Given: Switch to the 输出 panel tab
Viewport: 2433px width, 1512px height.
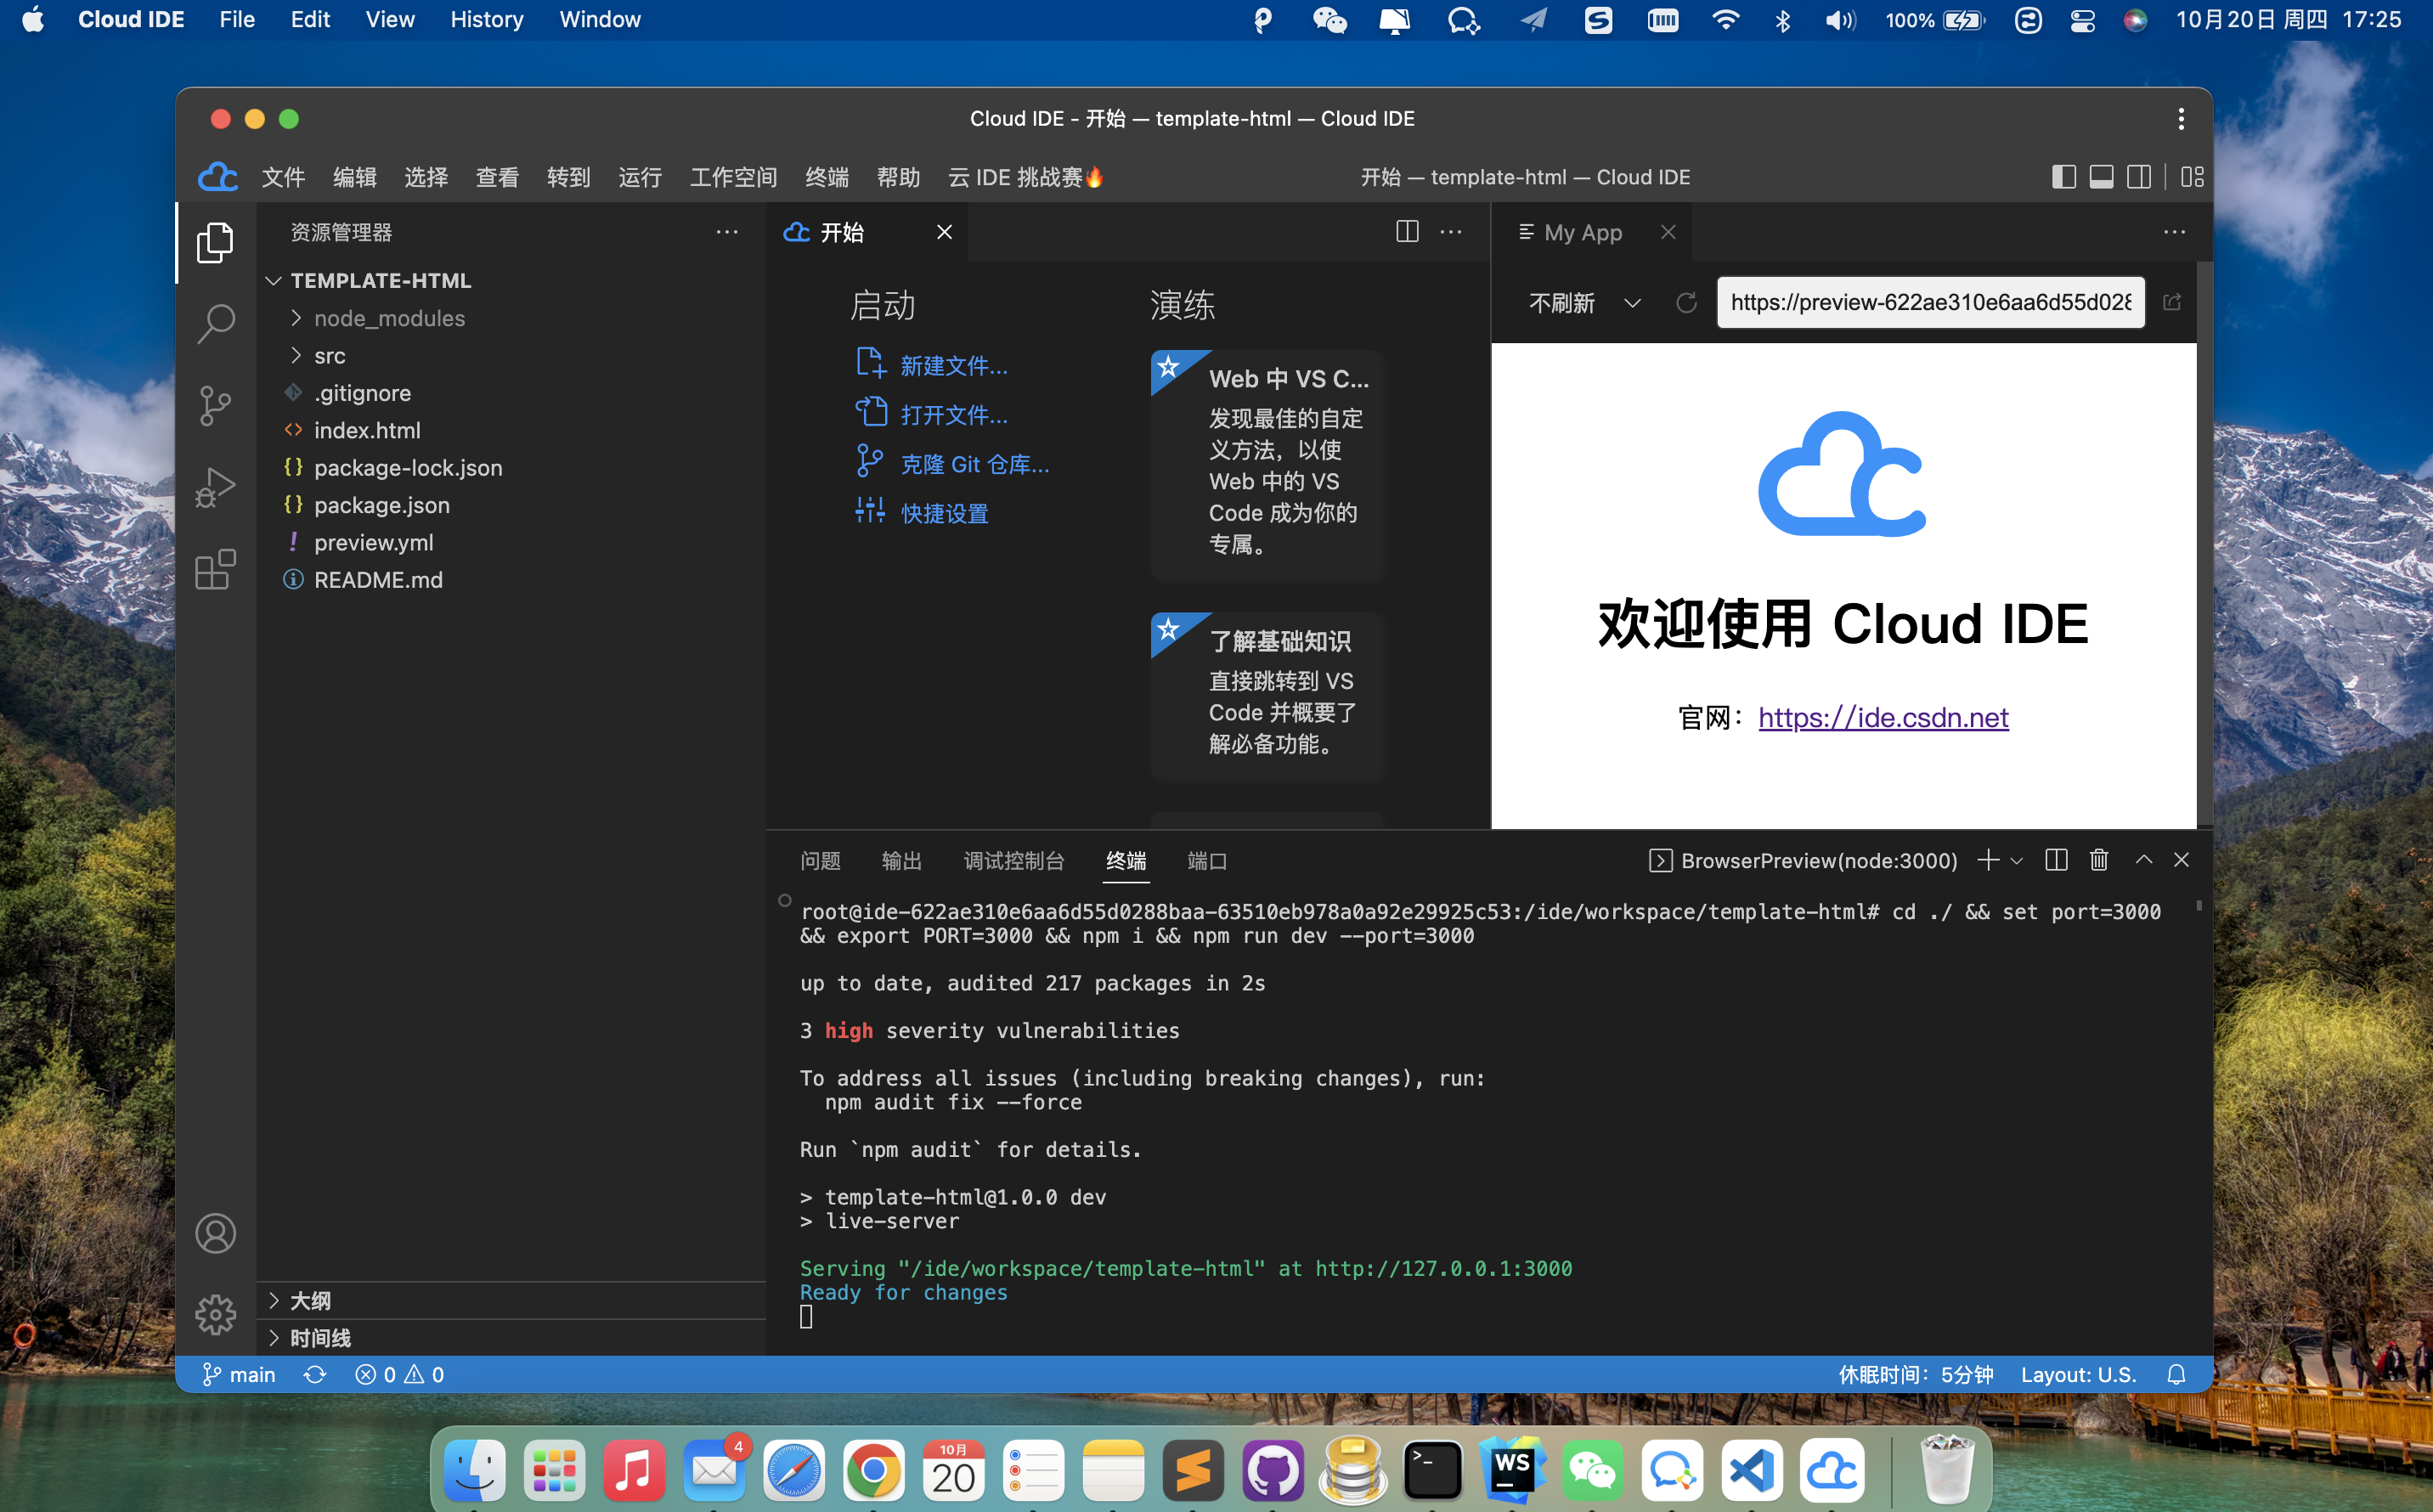Looking at the screenshot, I should 902,861.
